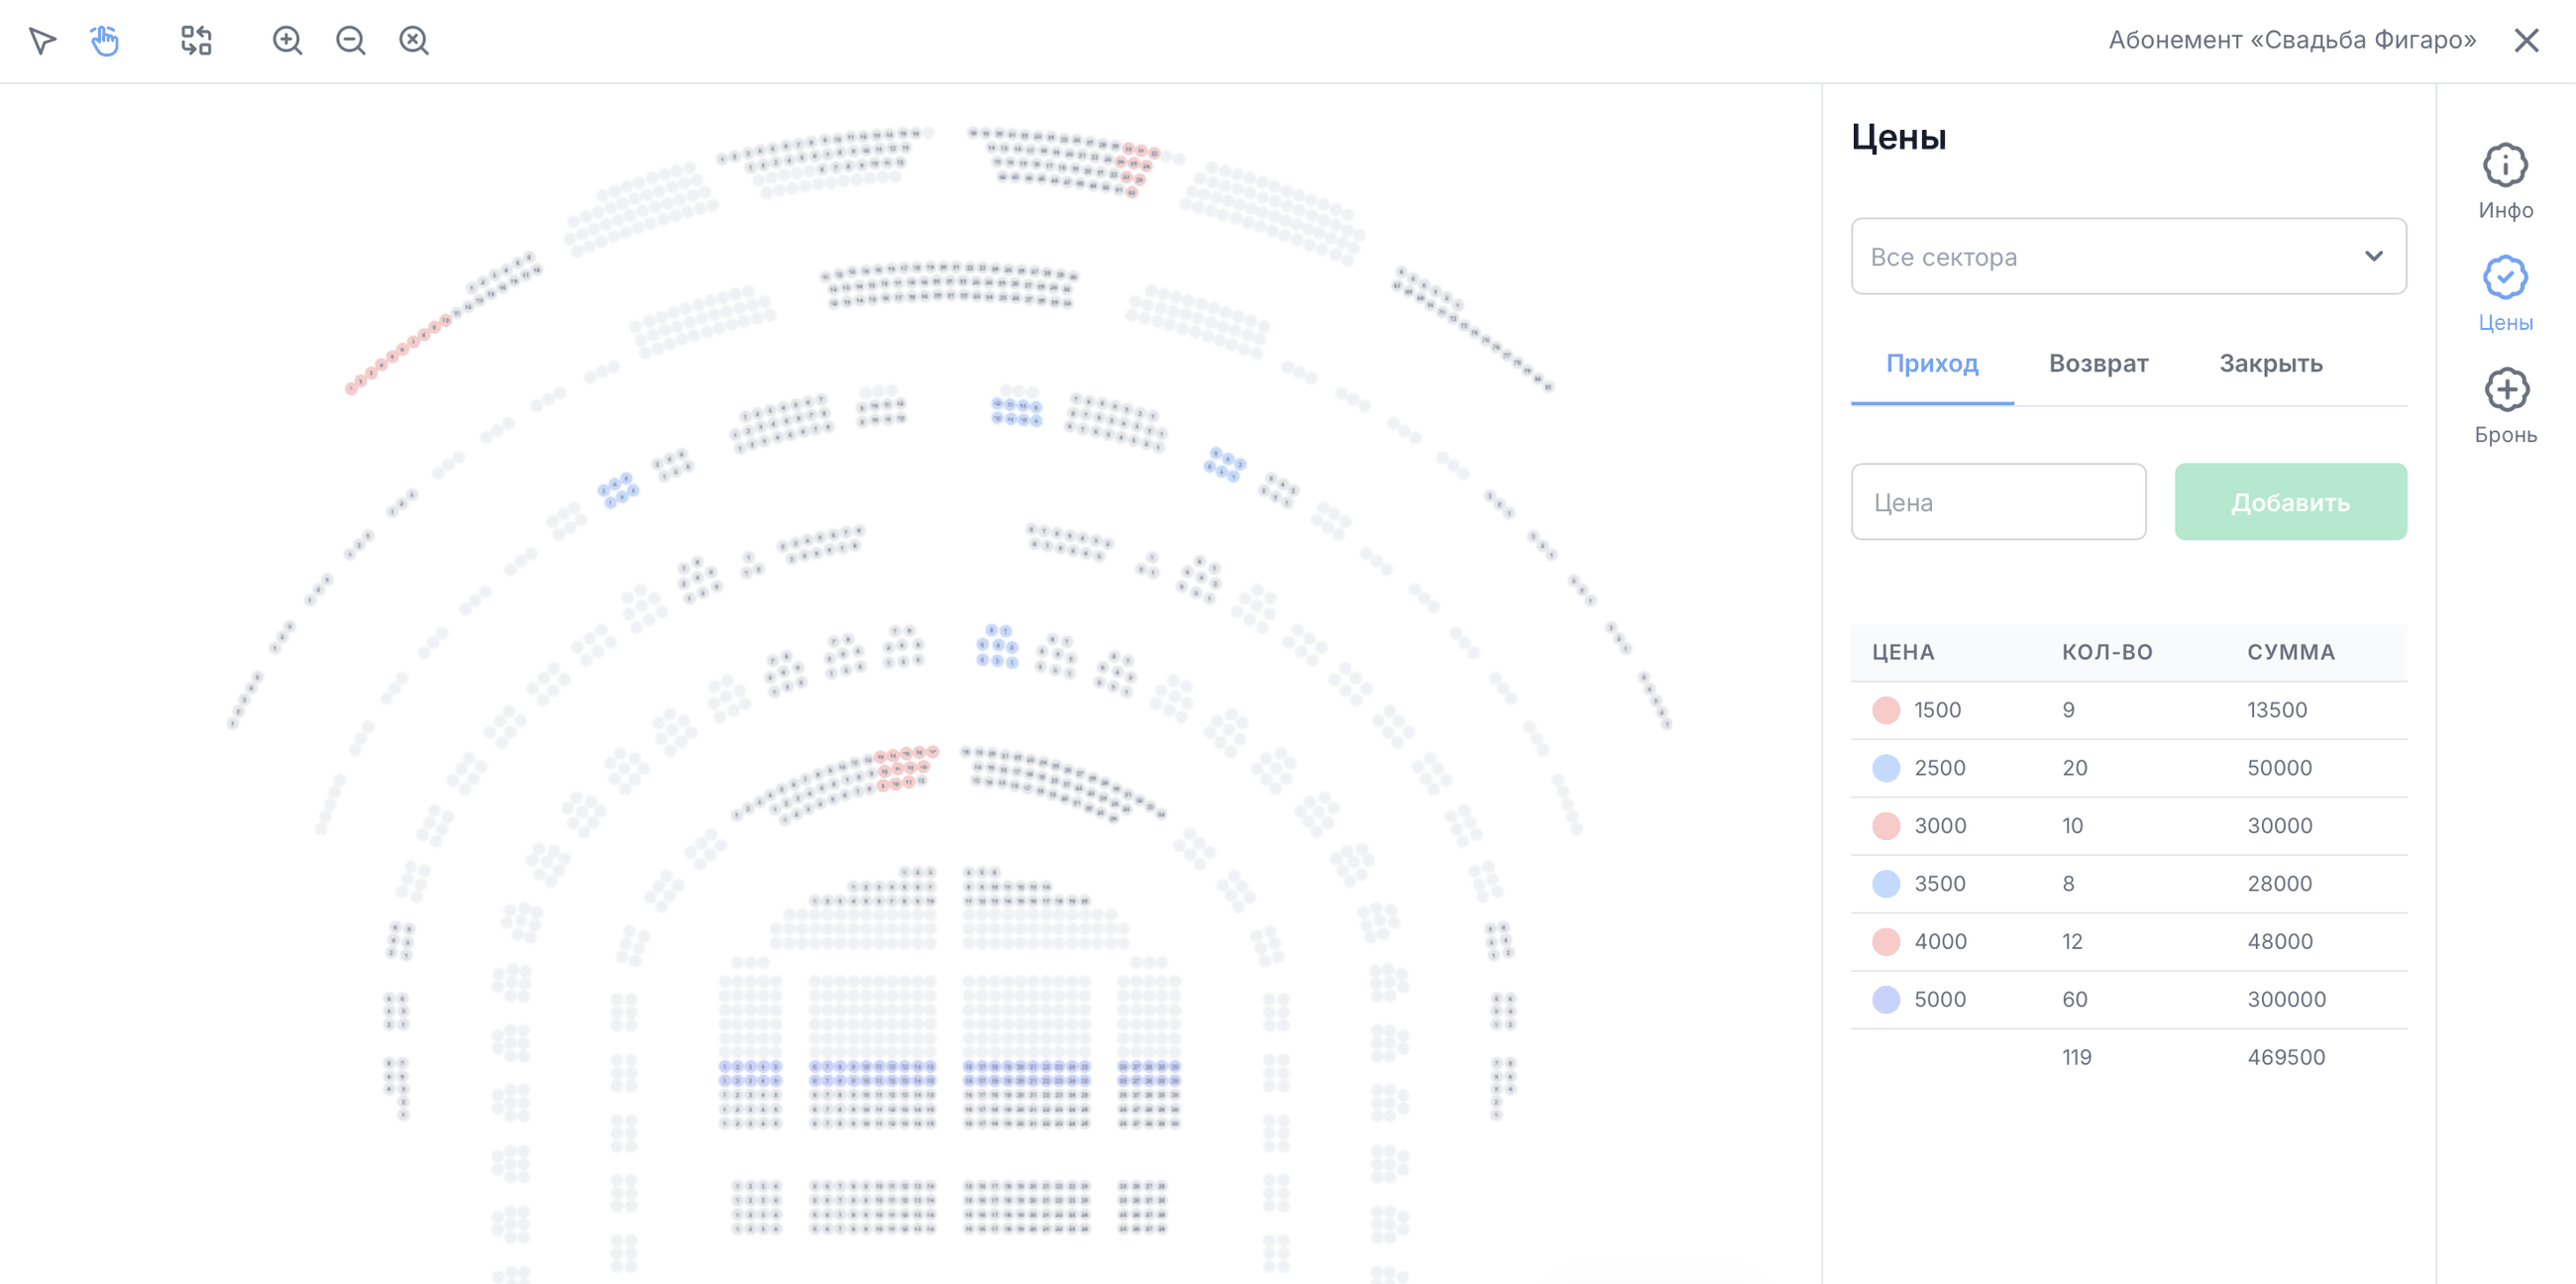Switch to the Приход tab

tap(1932, 363)
